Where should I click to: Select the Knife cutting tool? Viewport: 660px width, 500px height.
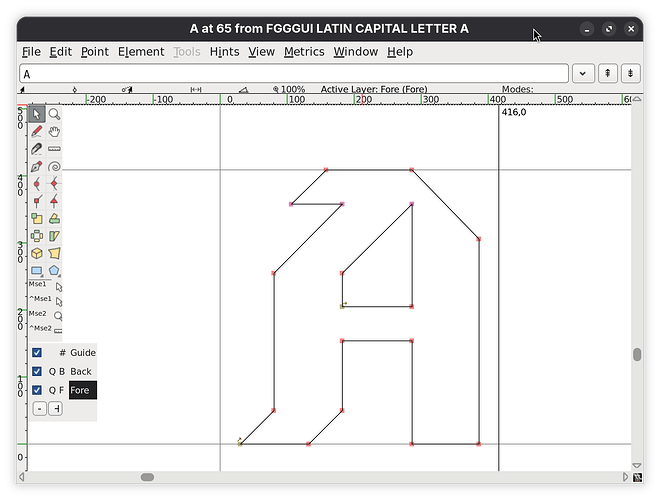point(37,149)
